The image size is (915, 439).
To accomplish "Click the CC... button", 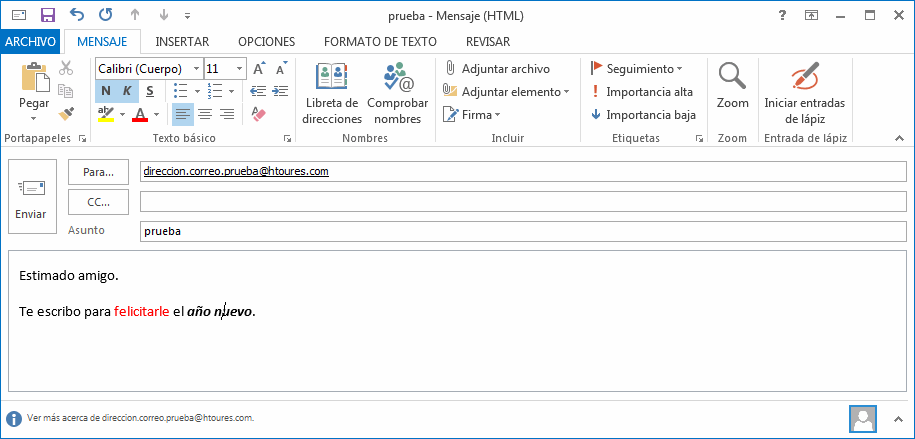I will (98, 201).
